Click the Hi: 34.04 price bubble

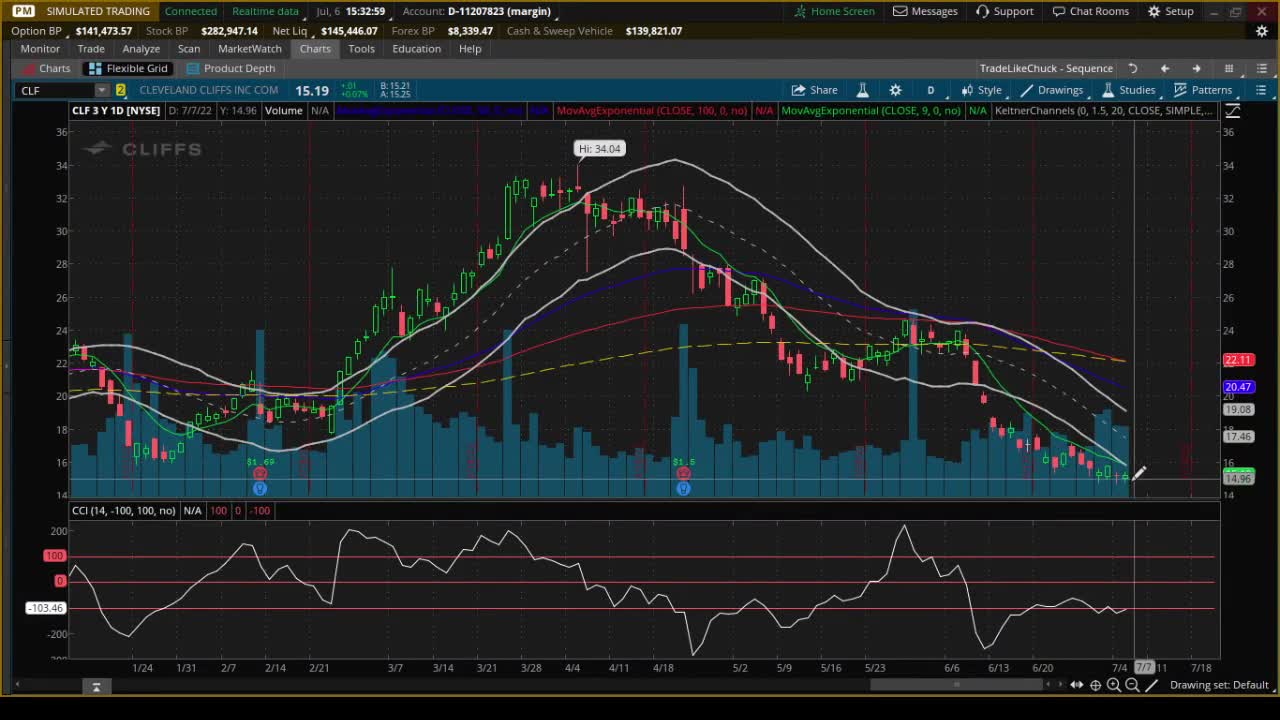click(599, 149)
